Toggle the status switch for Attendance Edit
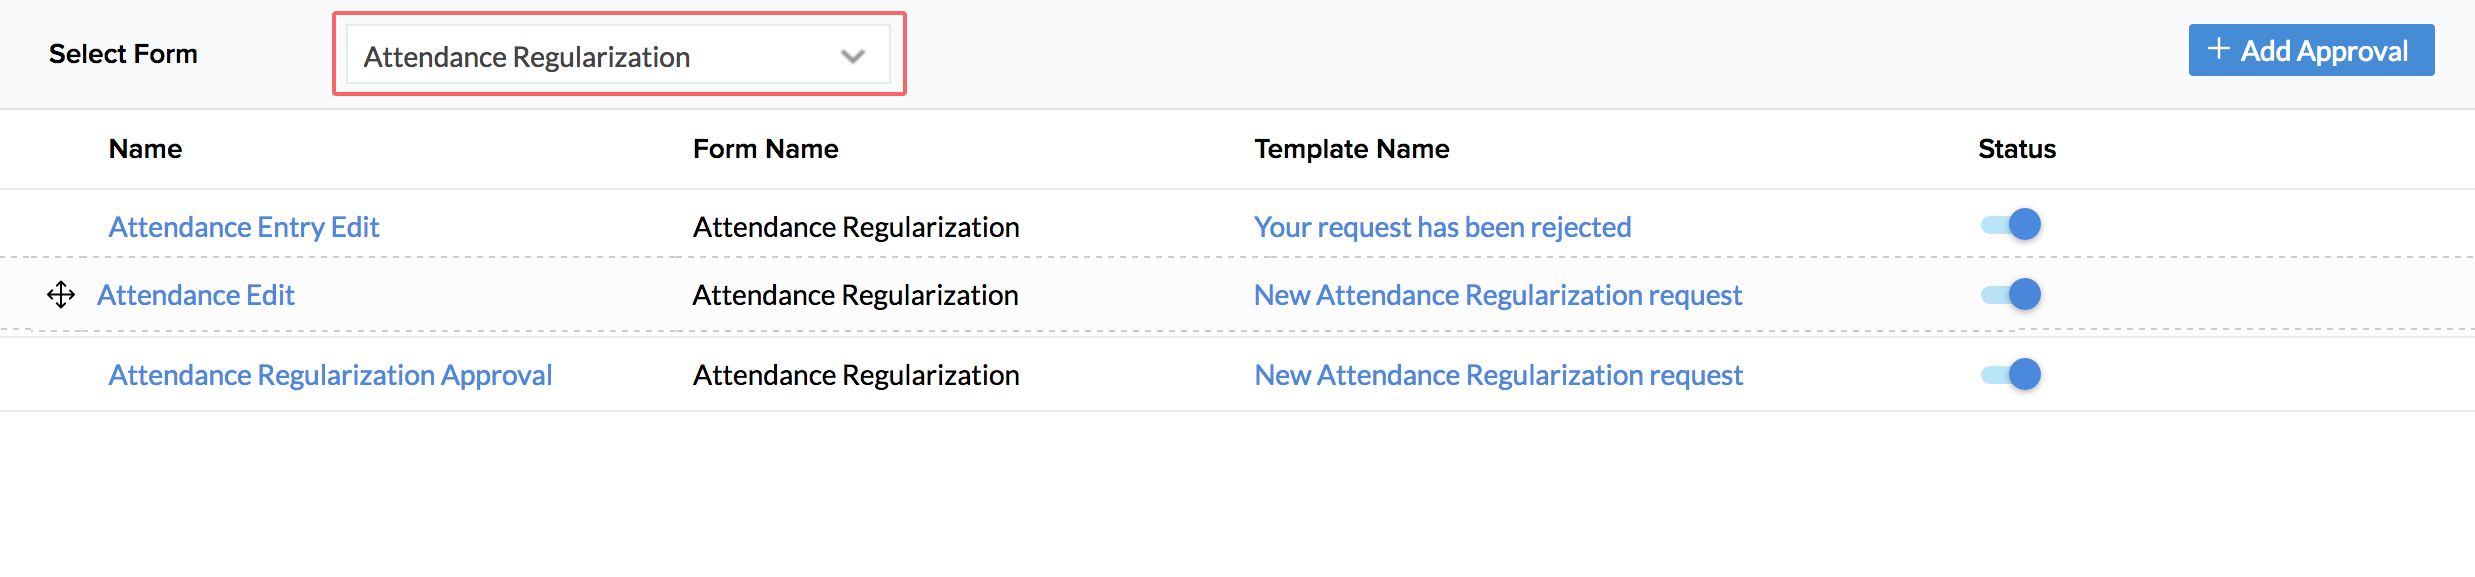 tap(2011, 295)
